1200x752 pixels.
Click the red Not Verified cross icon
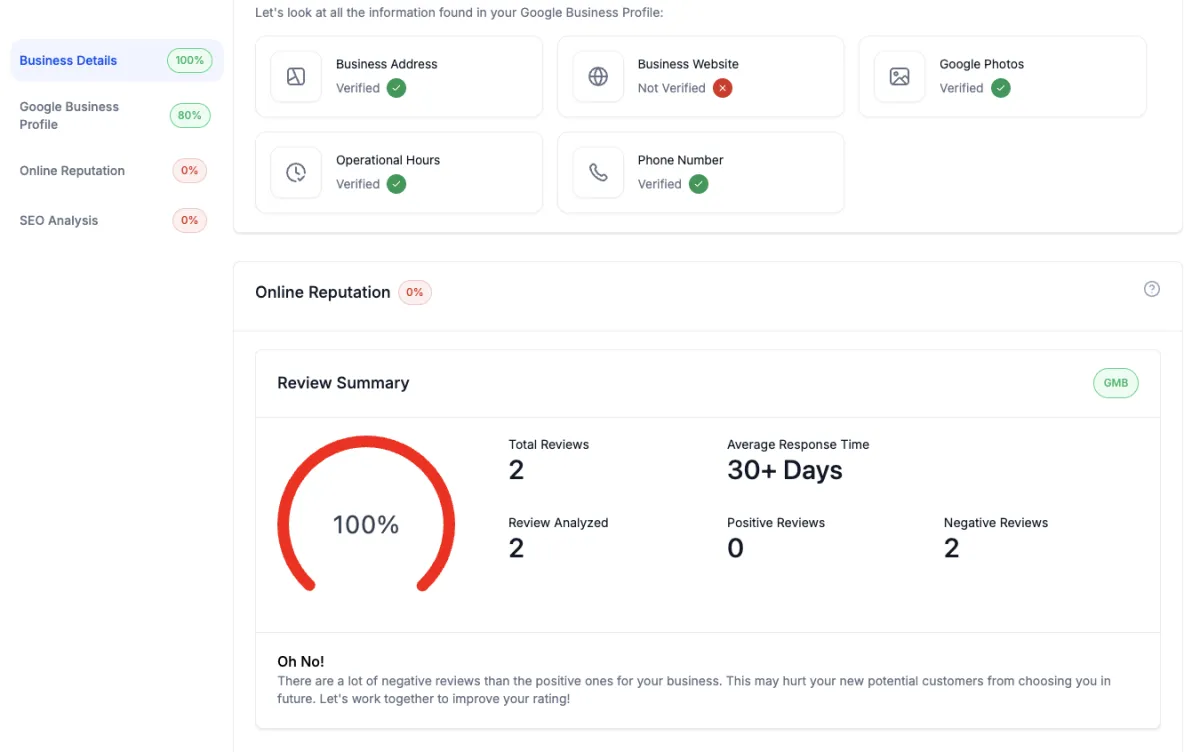[723, 88]
